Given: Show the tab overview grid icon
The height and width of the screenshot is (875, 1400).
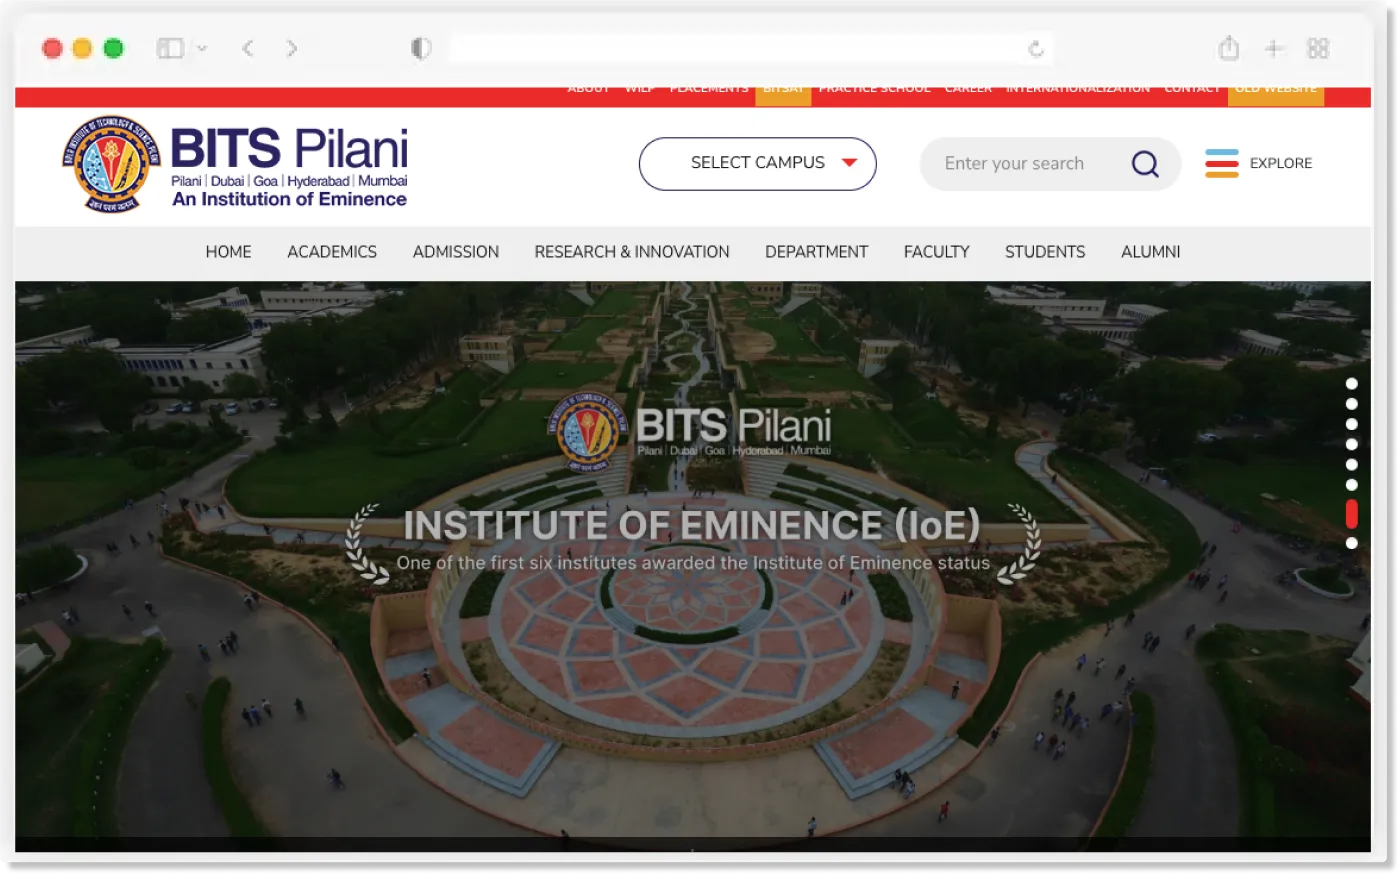Looking at the screenshot, I should pos(1318,48).
